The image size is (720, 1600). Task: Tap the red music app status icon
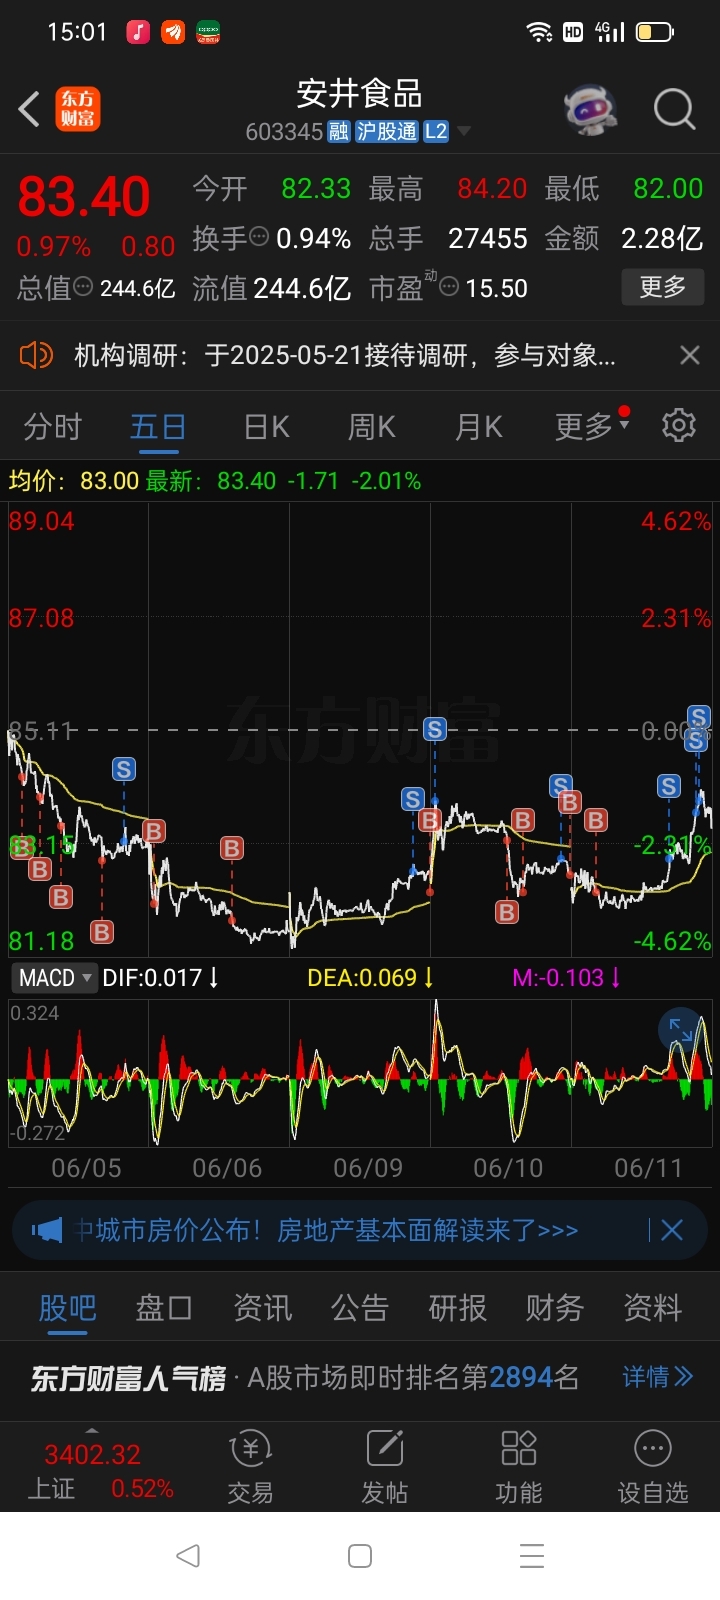pos(138,32)
